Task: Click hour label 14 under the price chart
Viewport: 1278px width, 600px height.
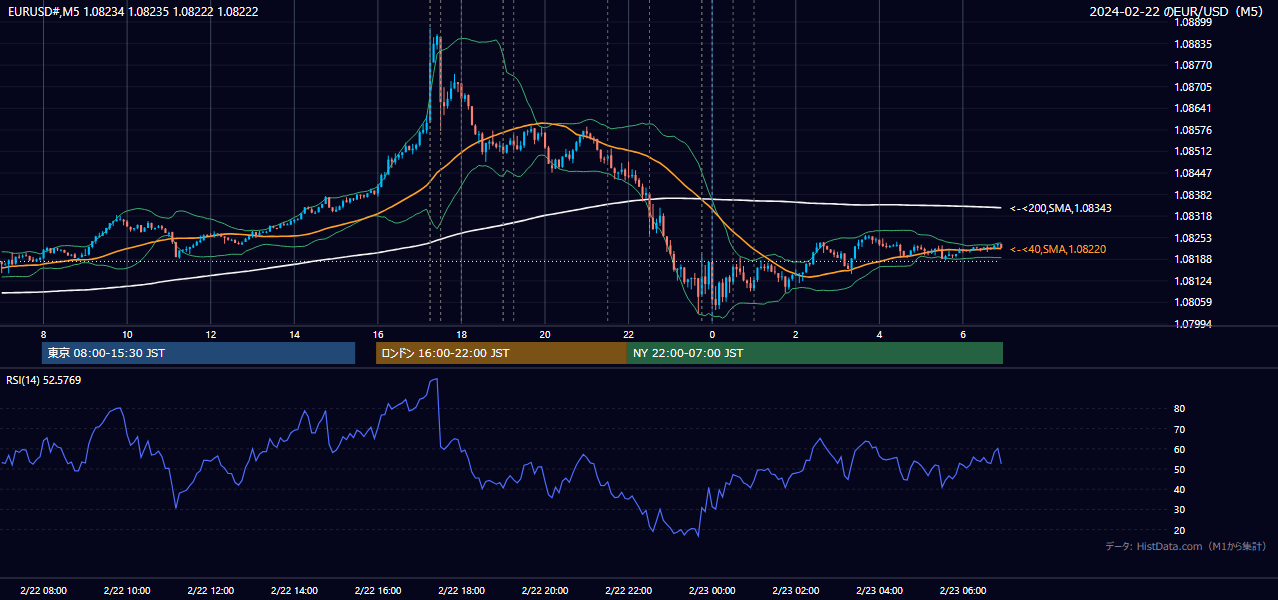Action: (294, 334)
